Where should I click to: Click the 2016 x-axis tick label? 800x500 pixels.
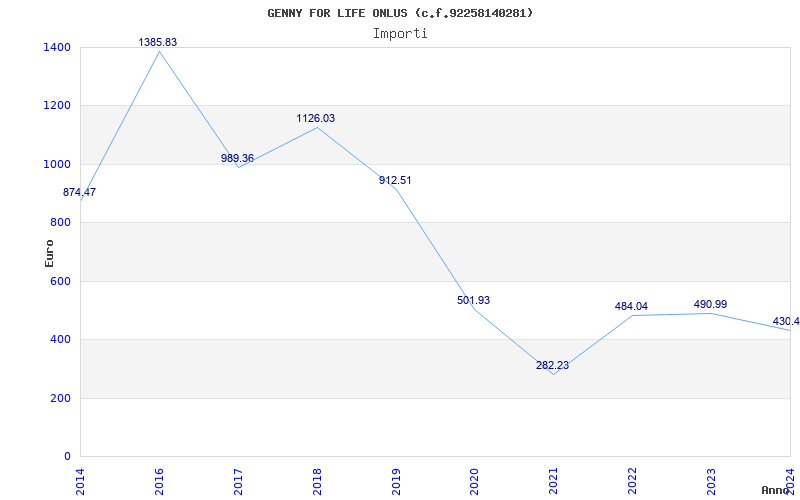point(159,481)
